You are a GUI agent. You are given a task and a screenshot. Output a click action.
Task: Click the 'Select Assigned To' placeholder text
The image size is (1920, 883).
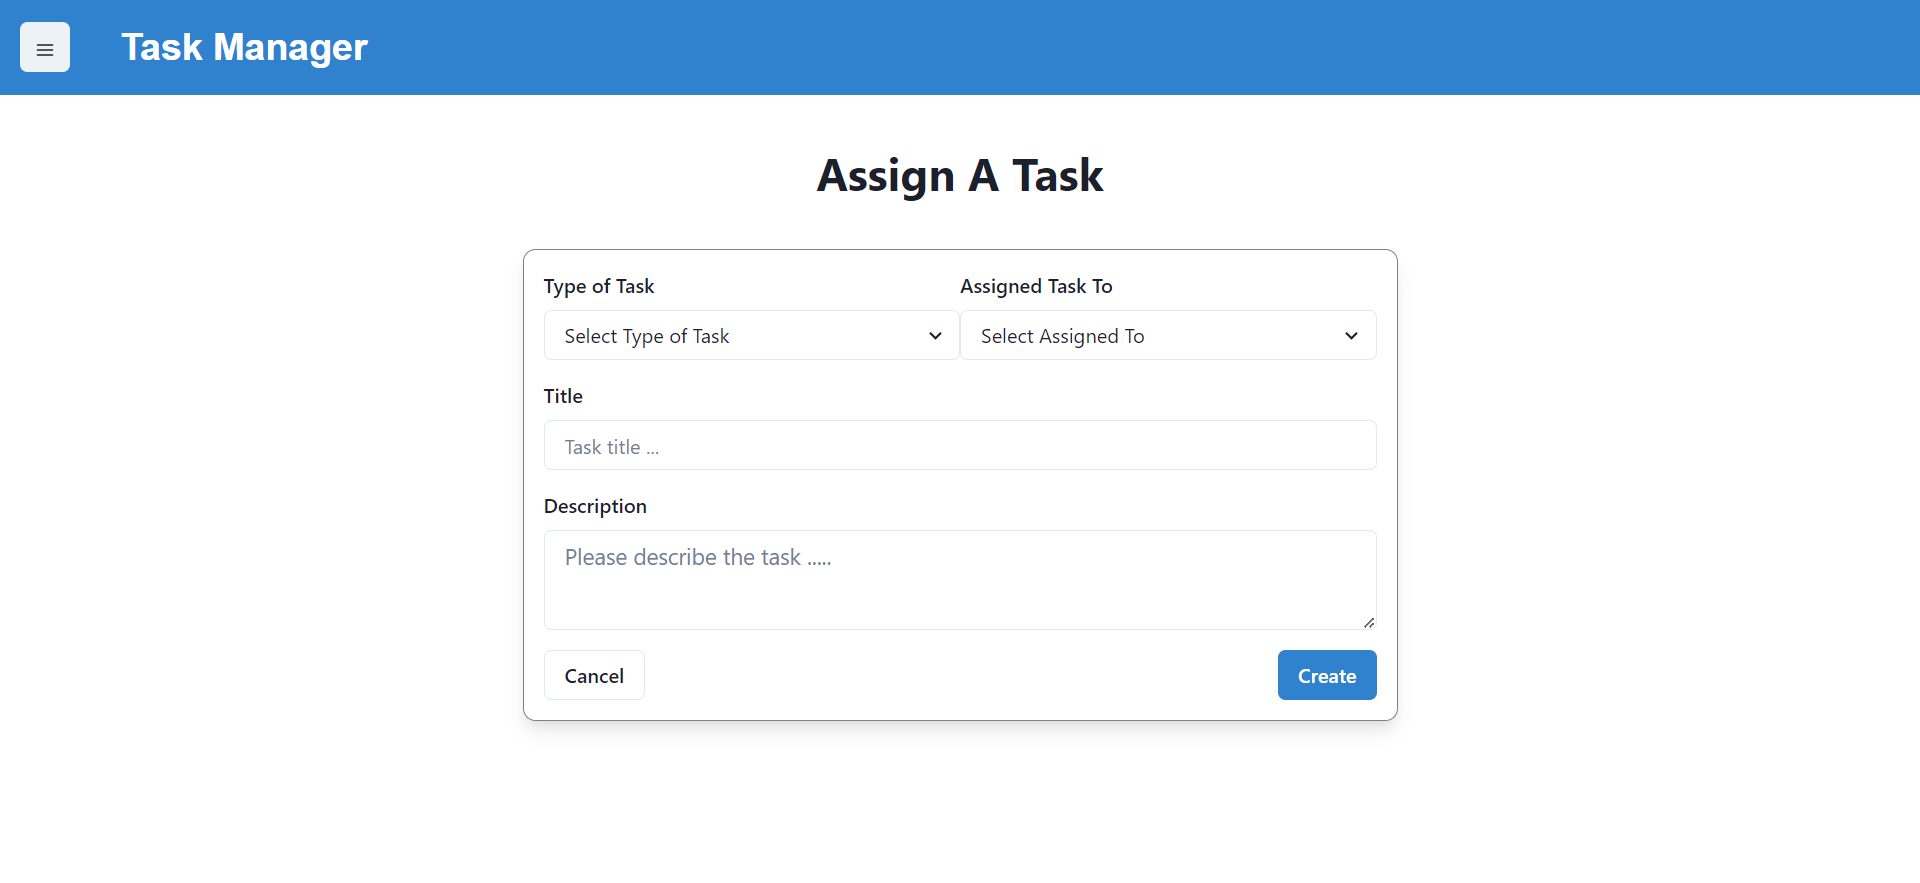point(1062,336)
